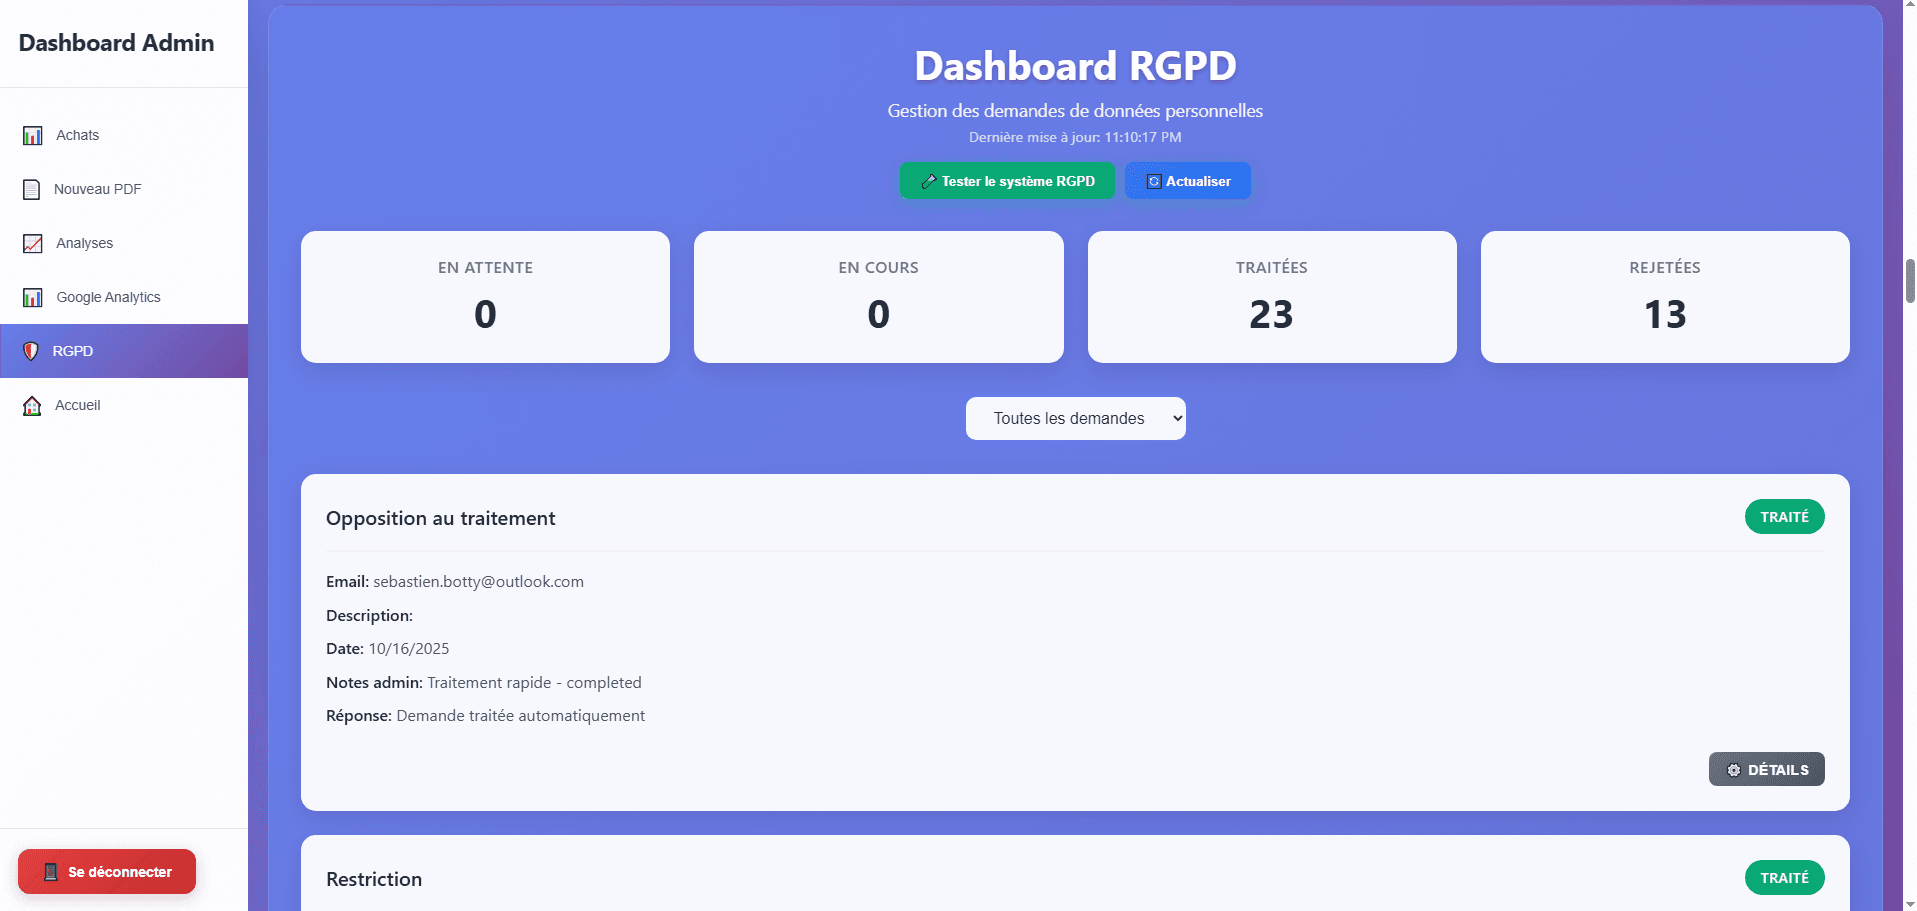This screenshot has width=1917, height=911.
Task: Click email sebastien.botty@outlook.com
Action: coord(478,581)
